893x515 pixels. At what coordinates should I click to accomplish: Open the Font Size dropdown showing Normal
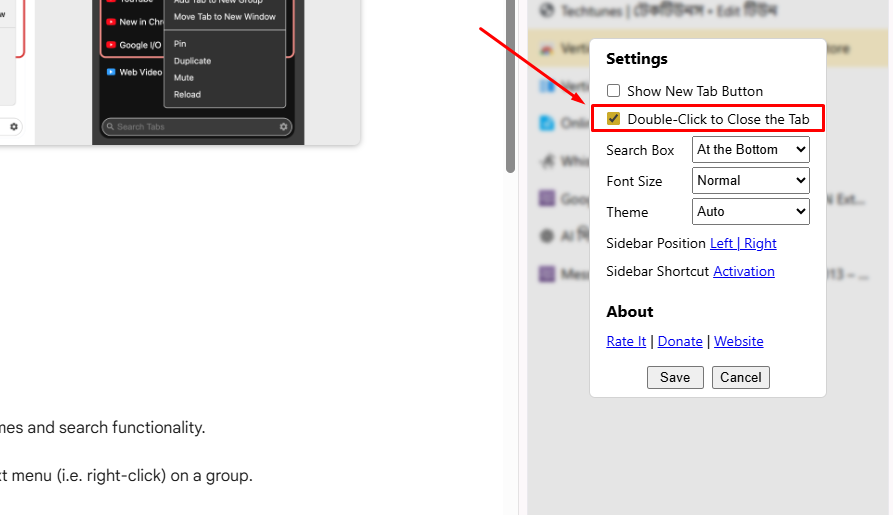click(751, 181)
